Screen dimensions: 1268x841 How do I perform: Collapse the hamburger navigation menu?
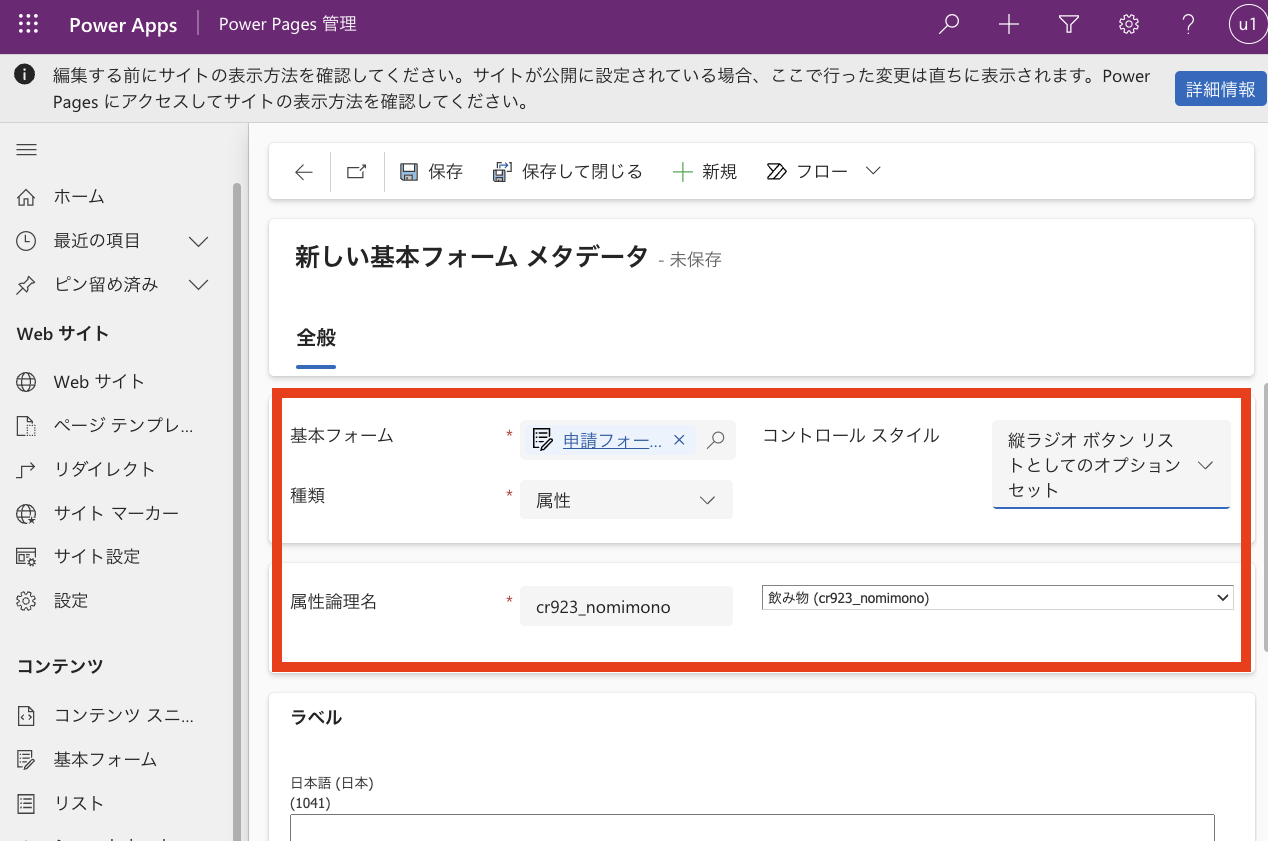click(x=27, y=150)
